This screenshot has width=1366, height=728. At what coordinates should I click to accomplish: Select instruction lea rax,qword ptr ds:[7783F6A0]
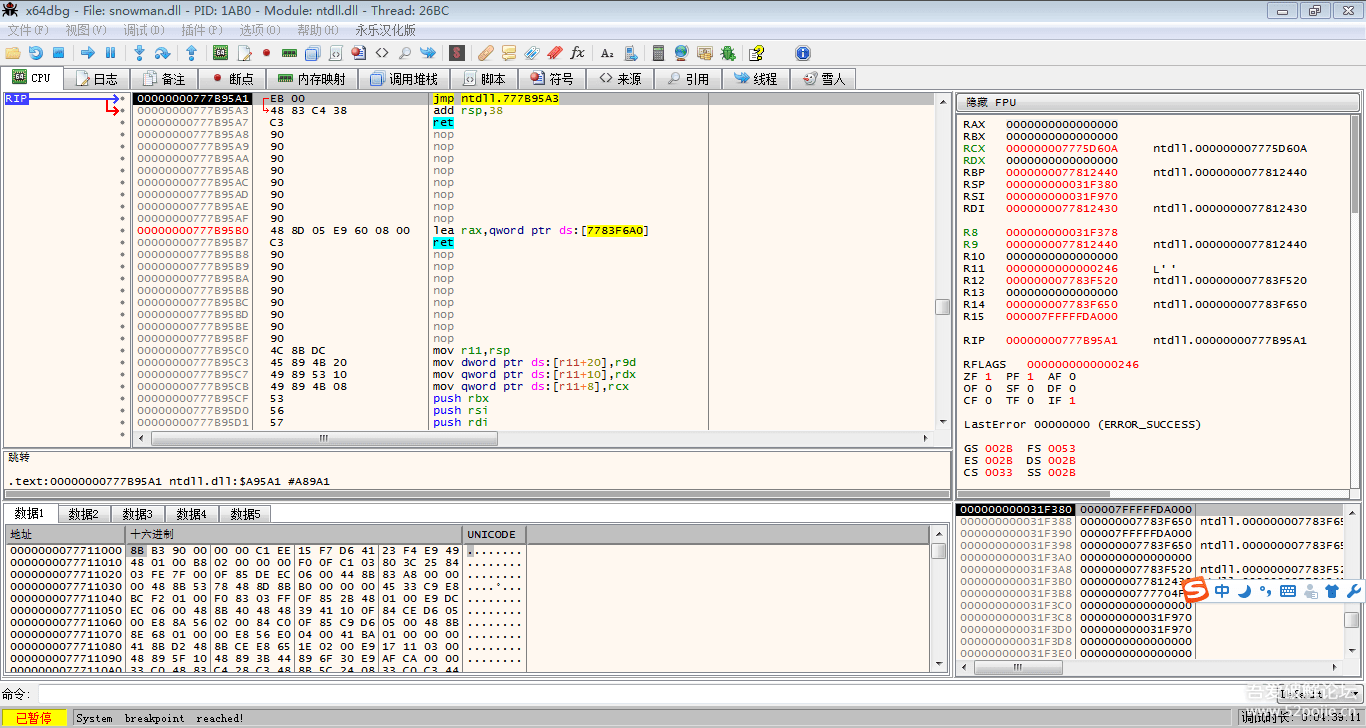[x=541, y=231]
